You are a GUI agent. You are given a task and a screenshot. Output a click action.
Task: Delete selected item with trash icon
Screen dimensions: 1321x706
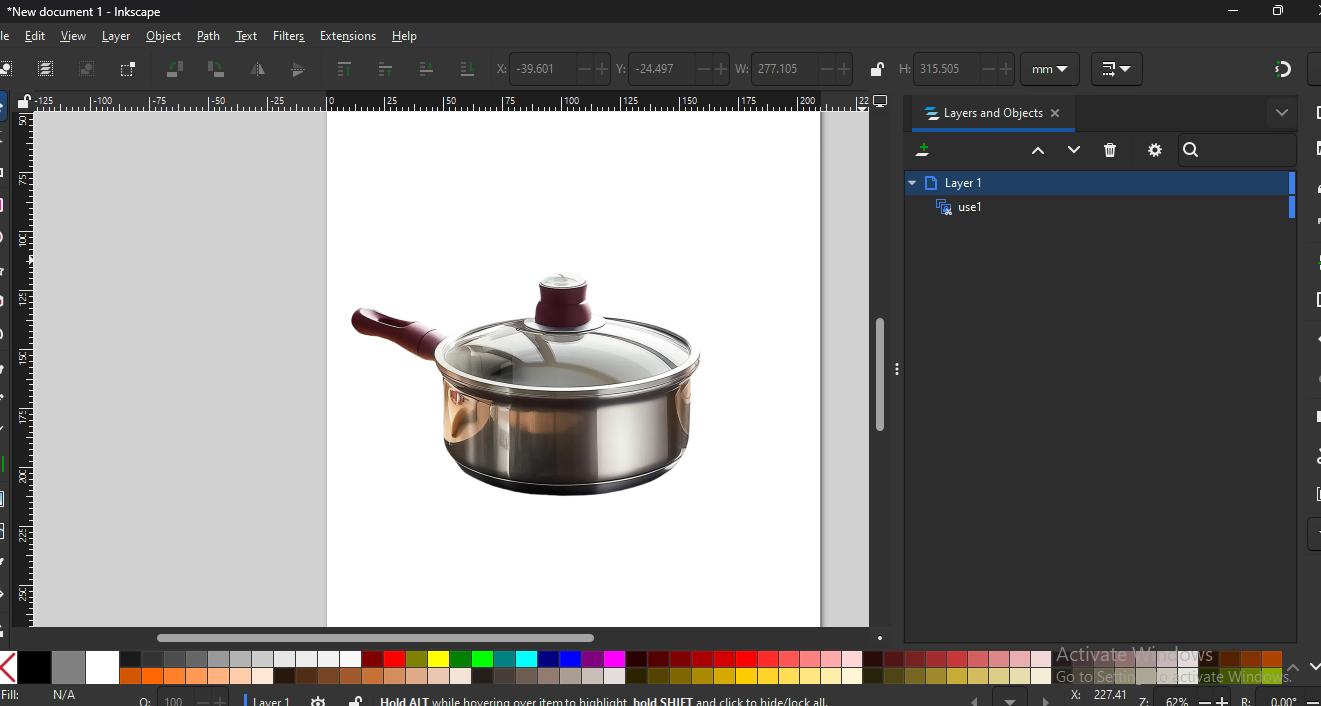click(x=1109, y=150)
